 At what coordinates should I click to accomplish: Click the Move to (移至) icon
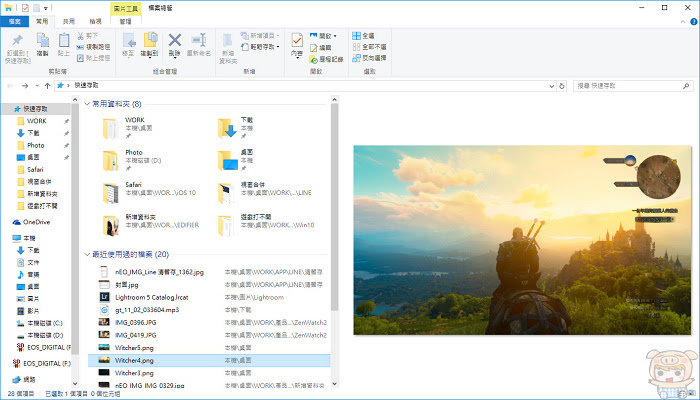pos(129,40)
